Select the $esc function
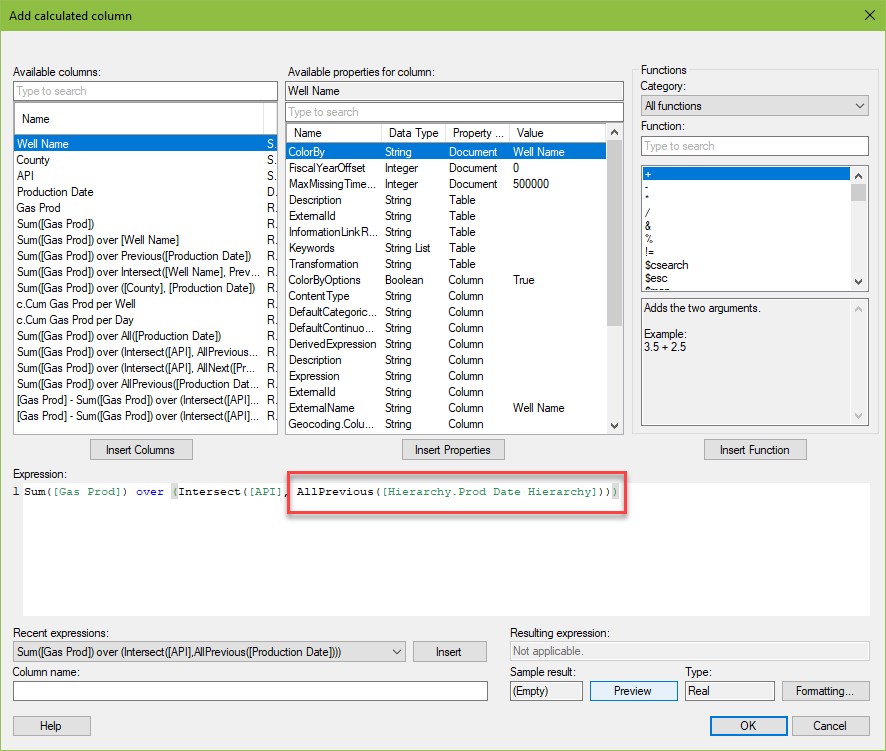Viewport: 886px width, 751px height. 746,278
